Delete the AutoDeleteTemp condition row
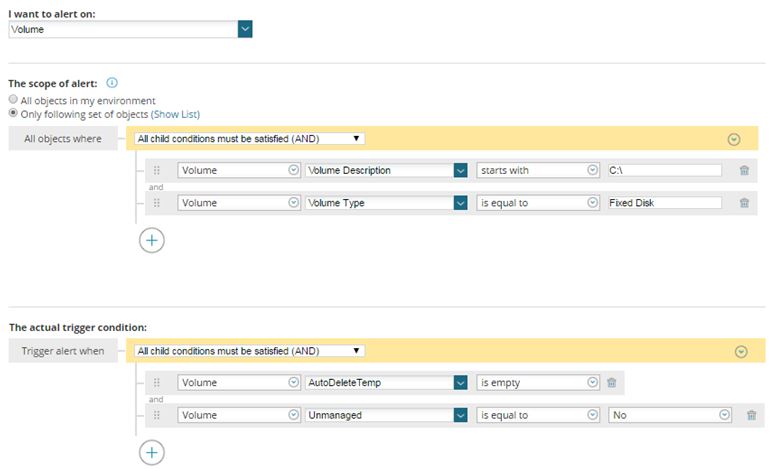Image resolution: width=773 pixels, height=469 pixels. click(x=612, y=383)
